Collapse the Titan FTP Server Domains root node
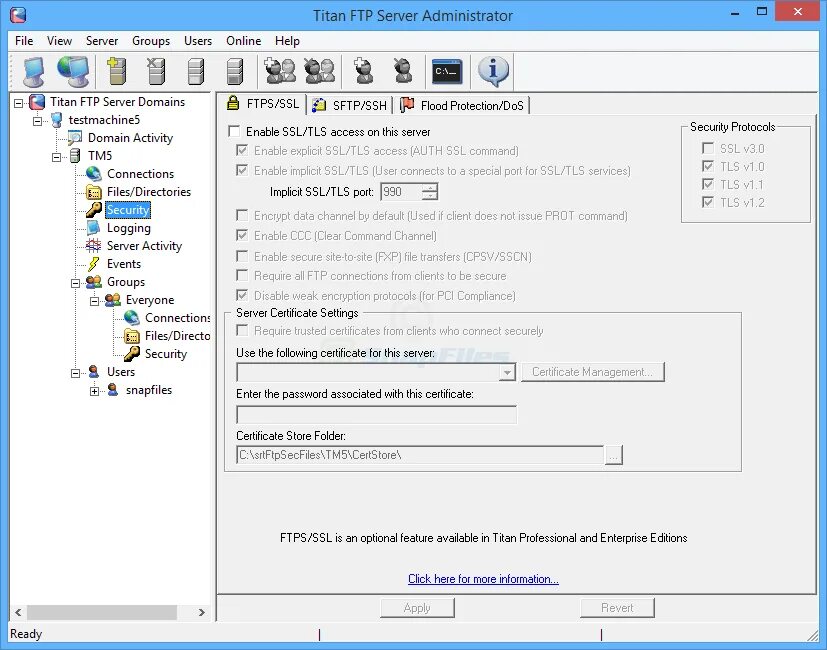 (18, 103)
